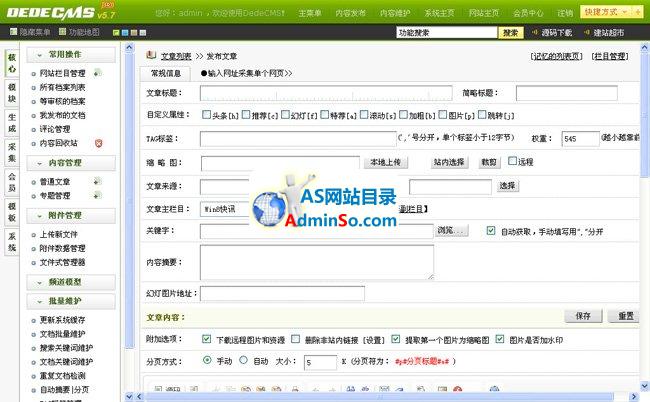Viewport: 650px width, 402px height.
Task: Check 删除非站内链接 option
Action: (296, 339)
